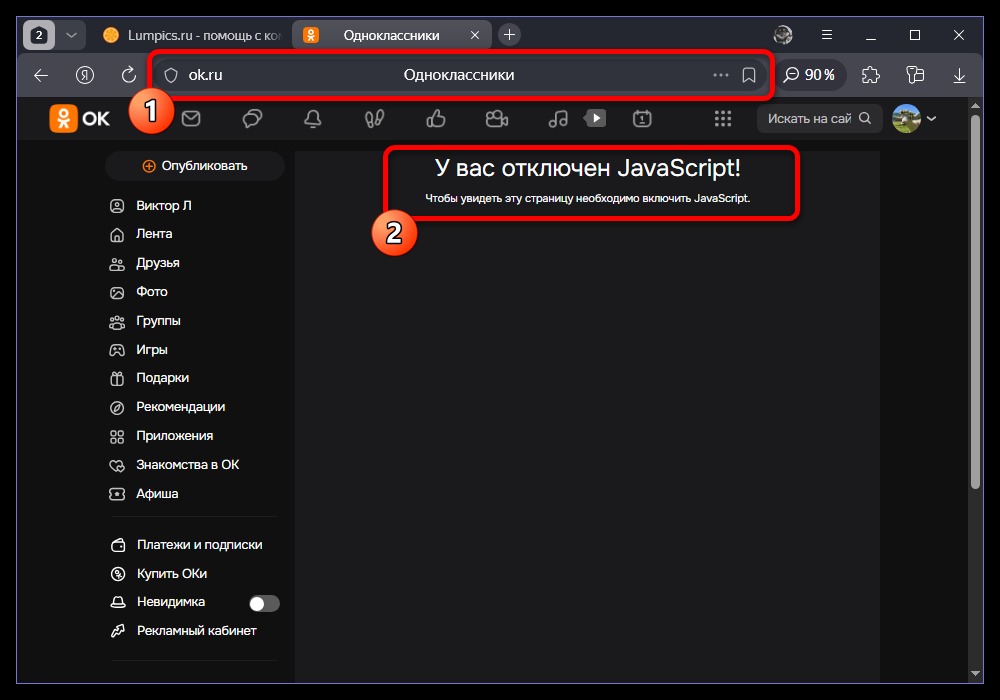Click the user avatar thumbnail
Image resolution: width=1000 pixels, height=700 pixels.
(x=906, y=119)
